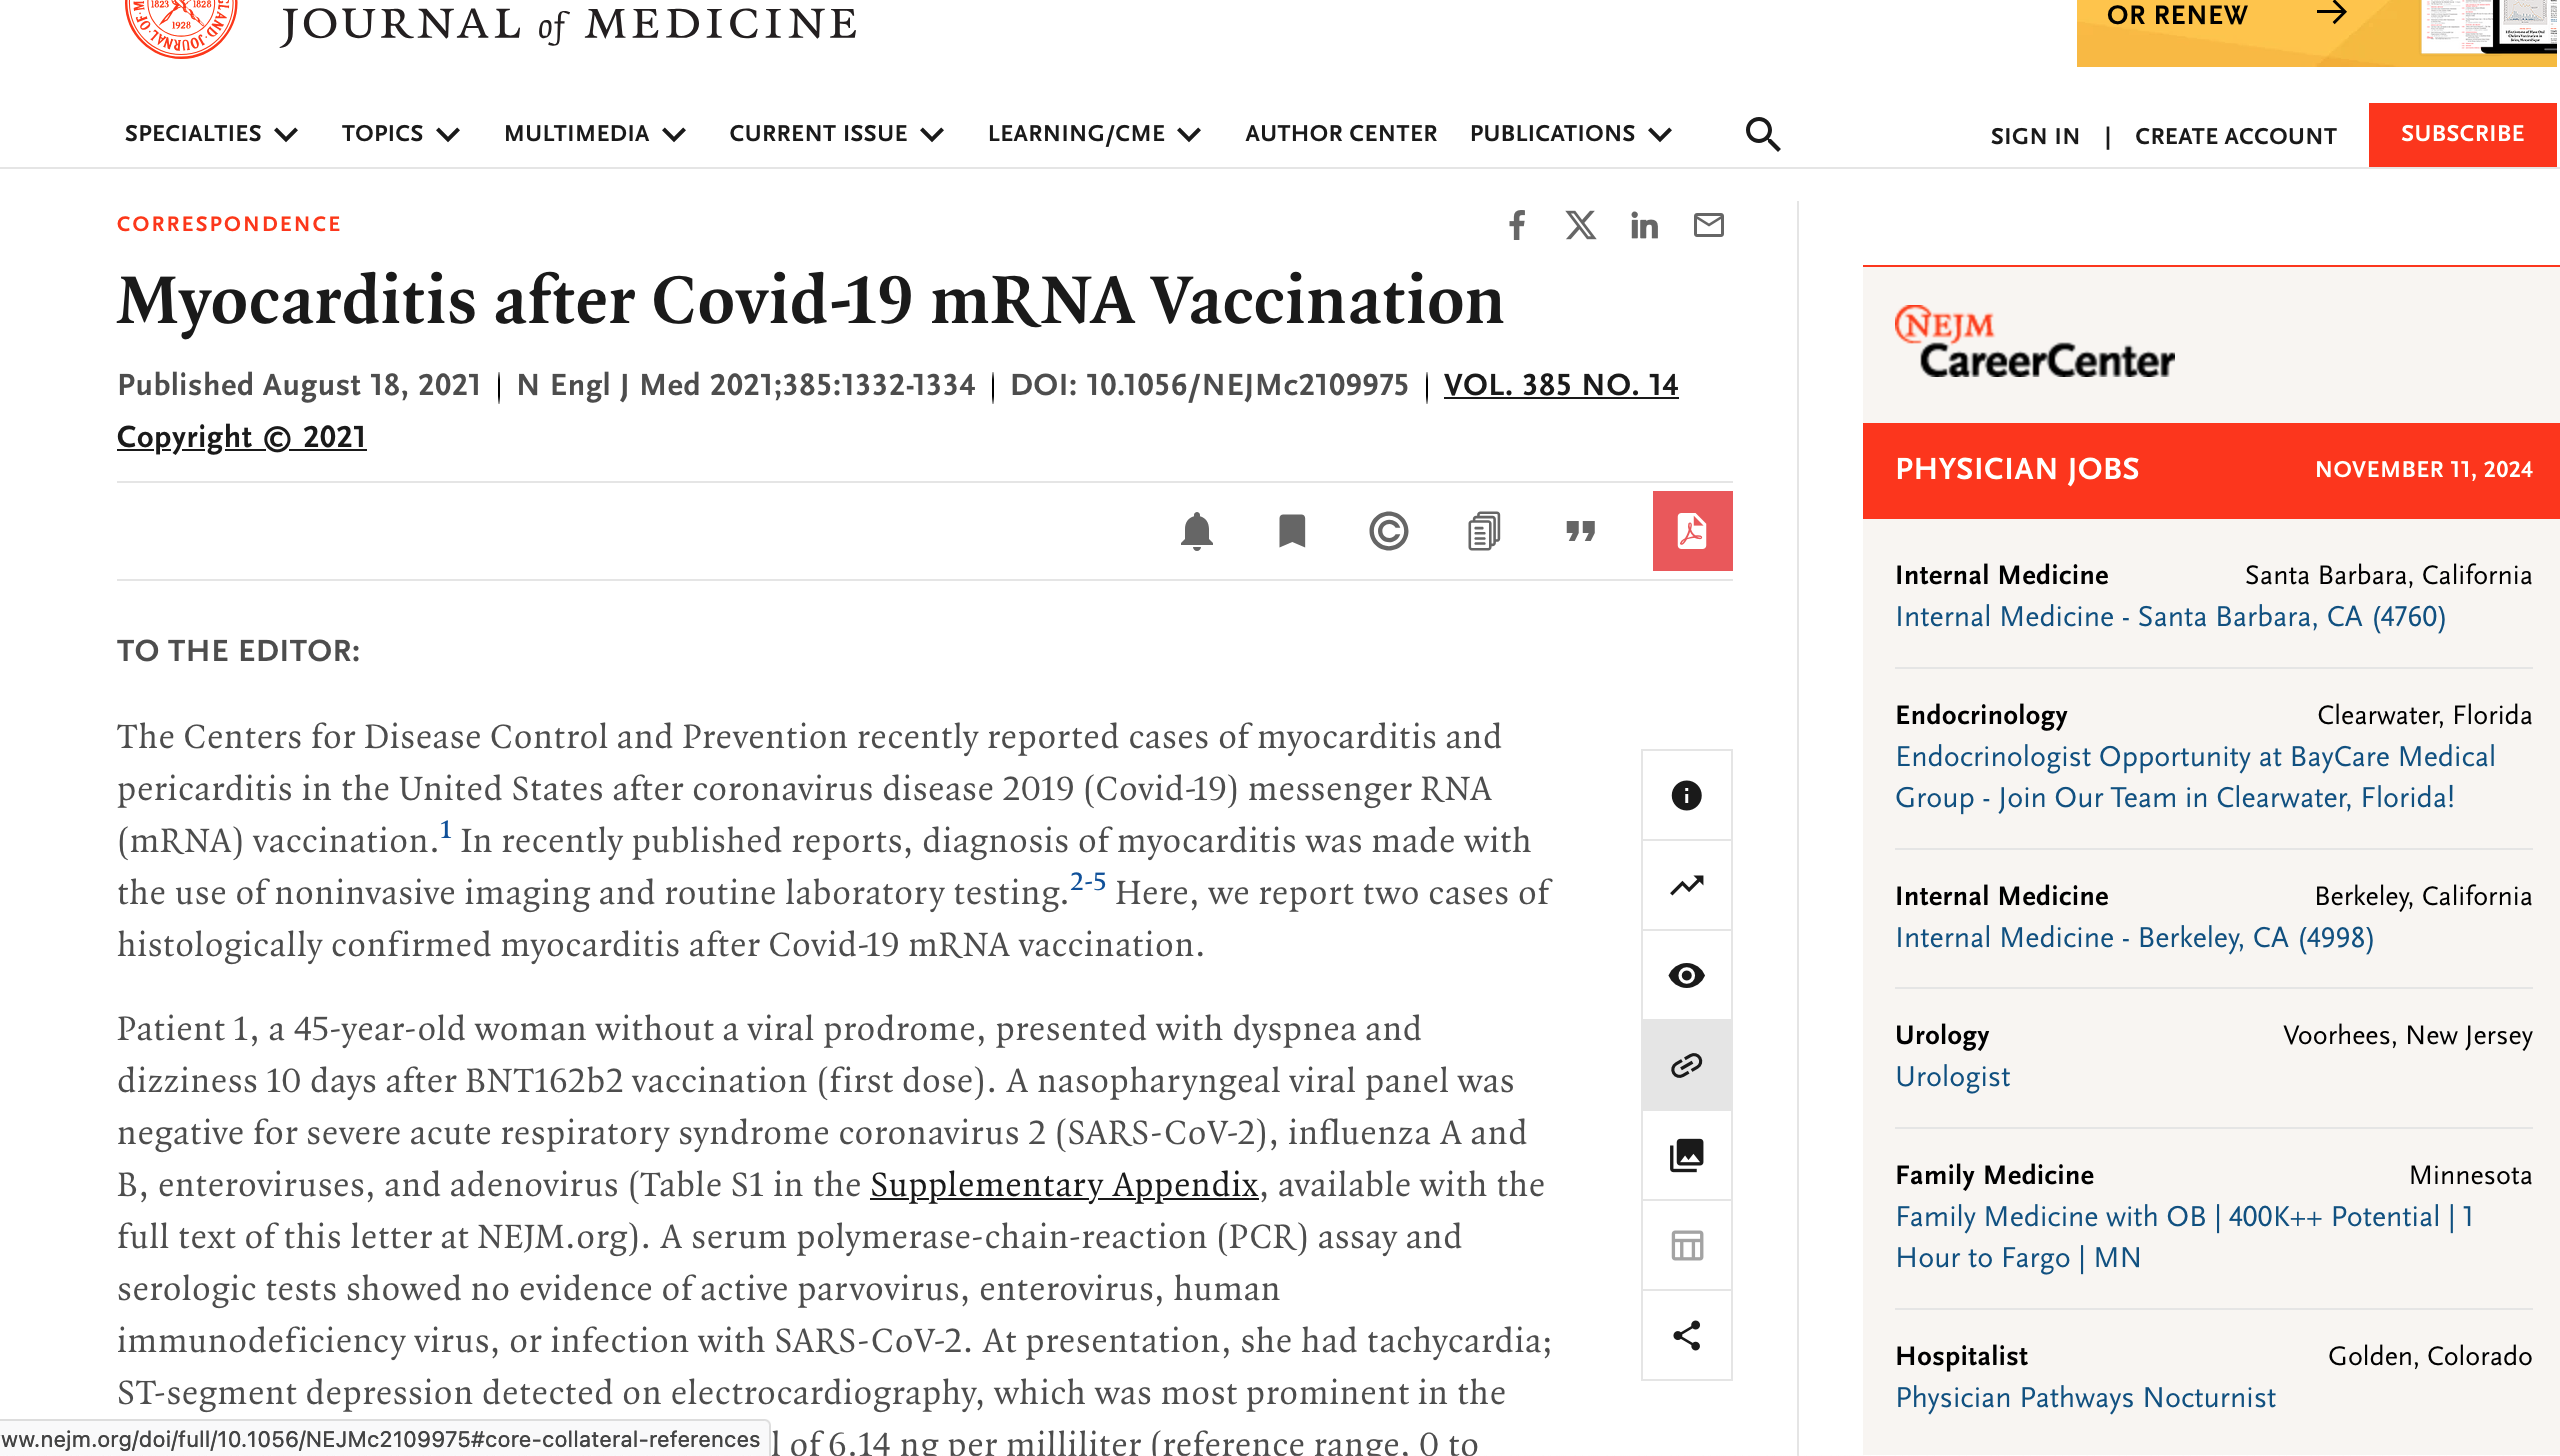2560x1456 pixels.
Task: Bookmark this article with the bookmark icon
Action: 1292,531
